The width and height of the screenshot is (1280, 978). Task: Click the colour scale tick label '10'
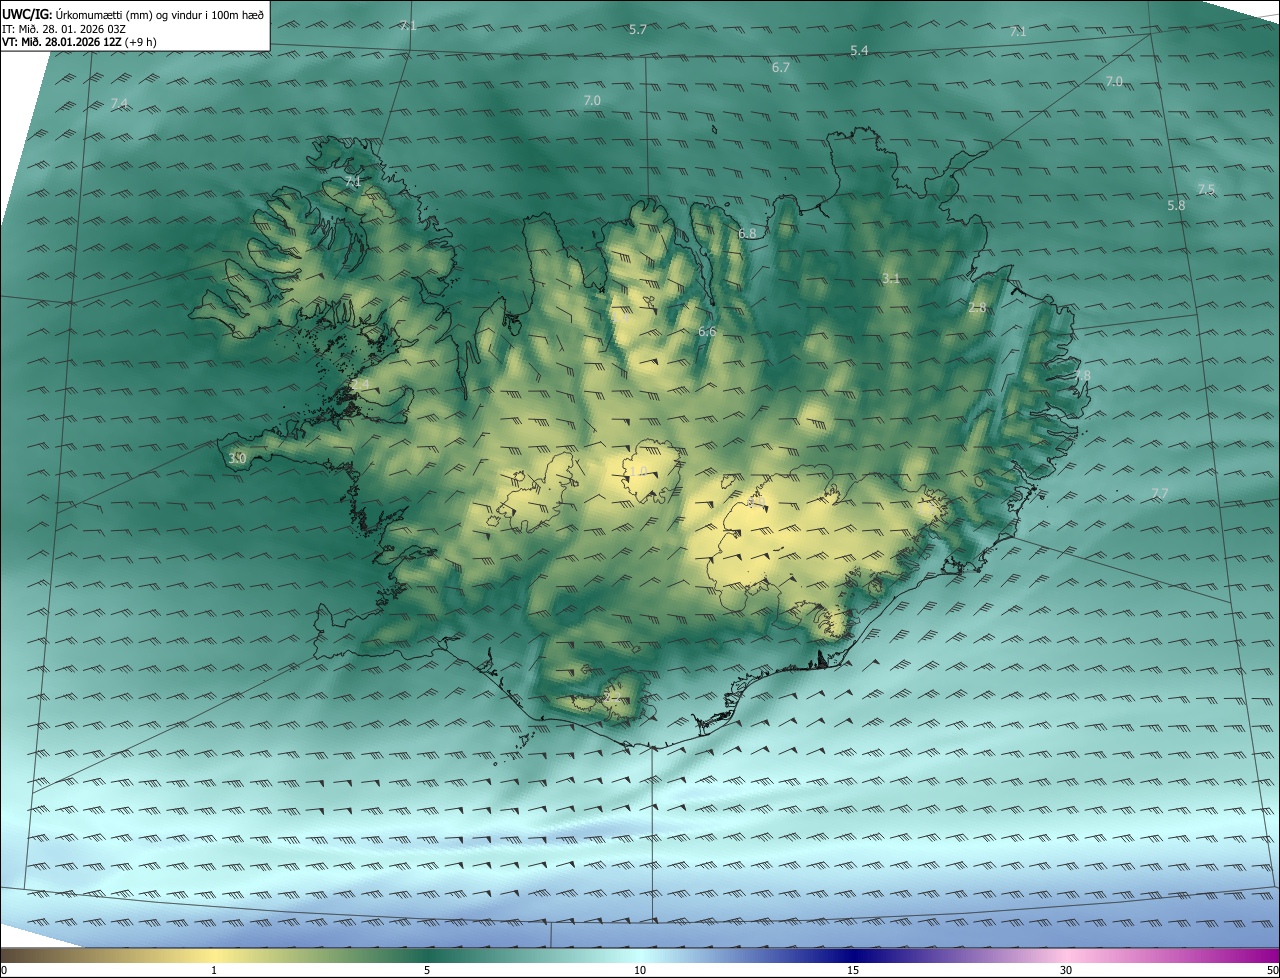(640, 970)
